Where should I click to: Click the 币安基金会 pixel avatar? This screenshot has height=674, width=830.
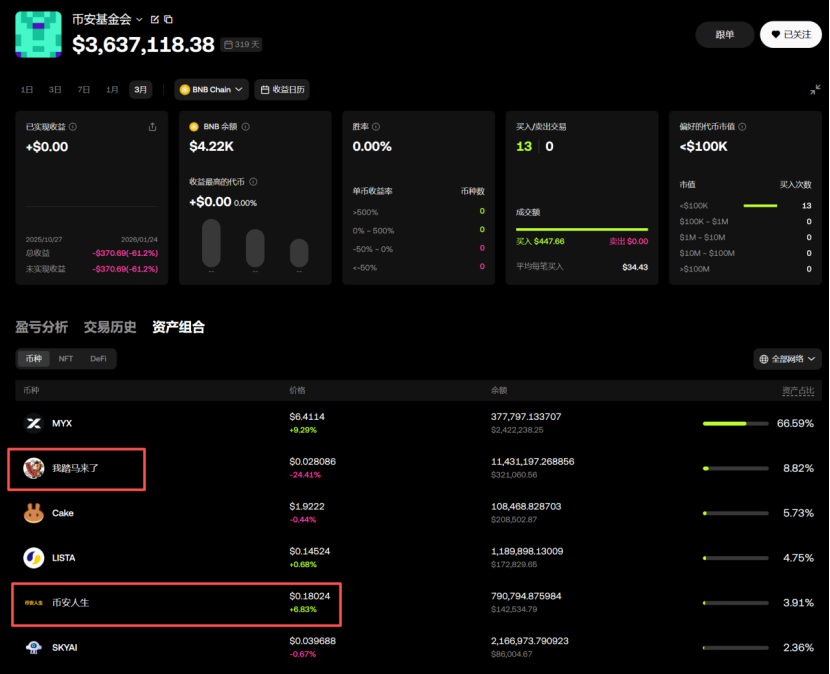[x=38, y=34]
